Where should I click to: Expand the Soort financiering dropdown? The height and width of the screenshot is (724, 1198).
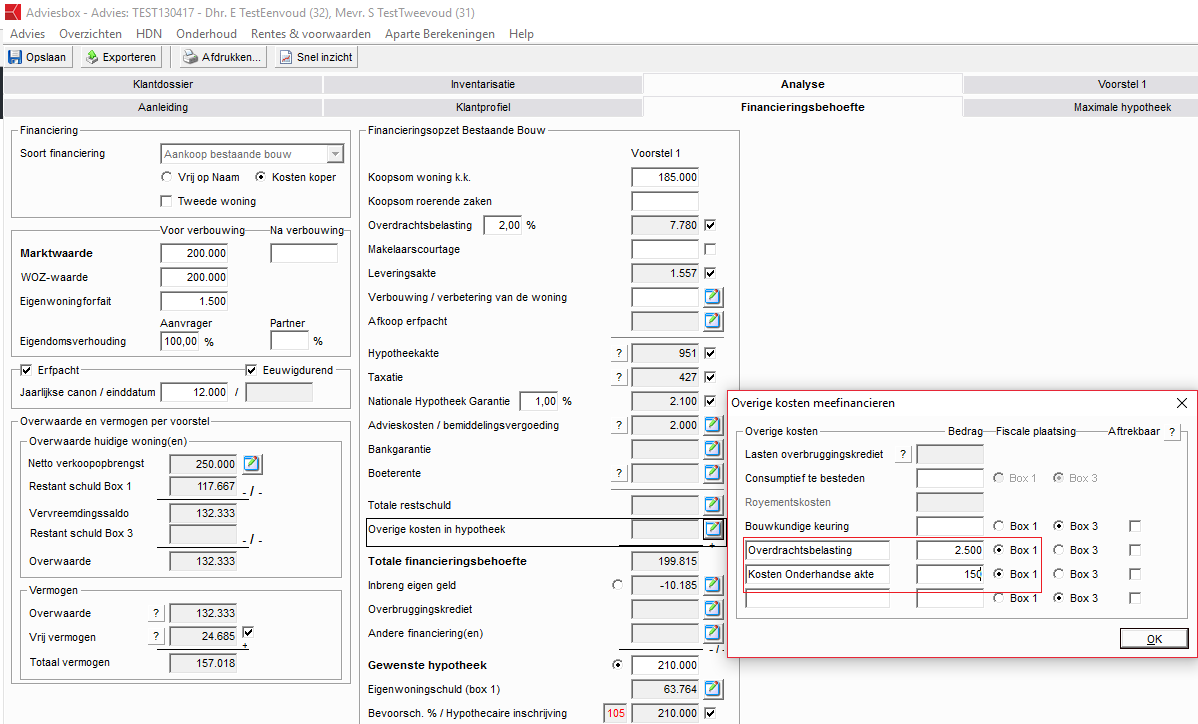[x=335, y=153]
